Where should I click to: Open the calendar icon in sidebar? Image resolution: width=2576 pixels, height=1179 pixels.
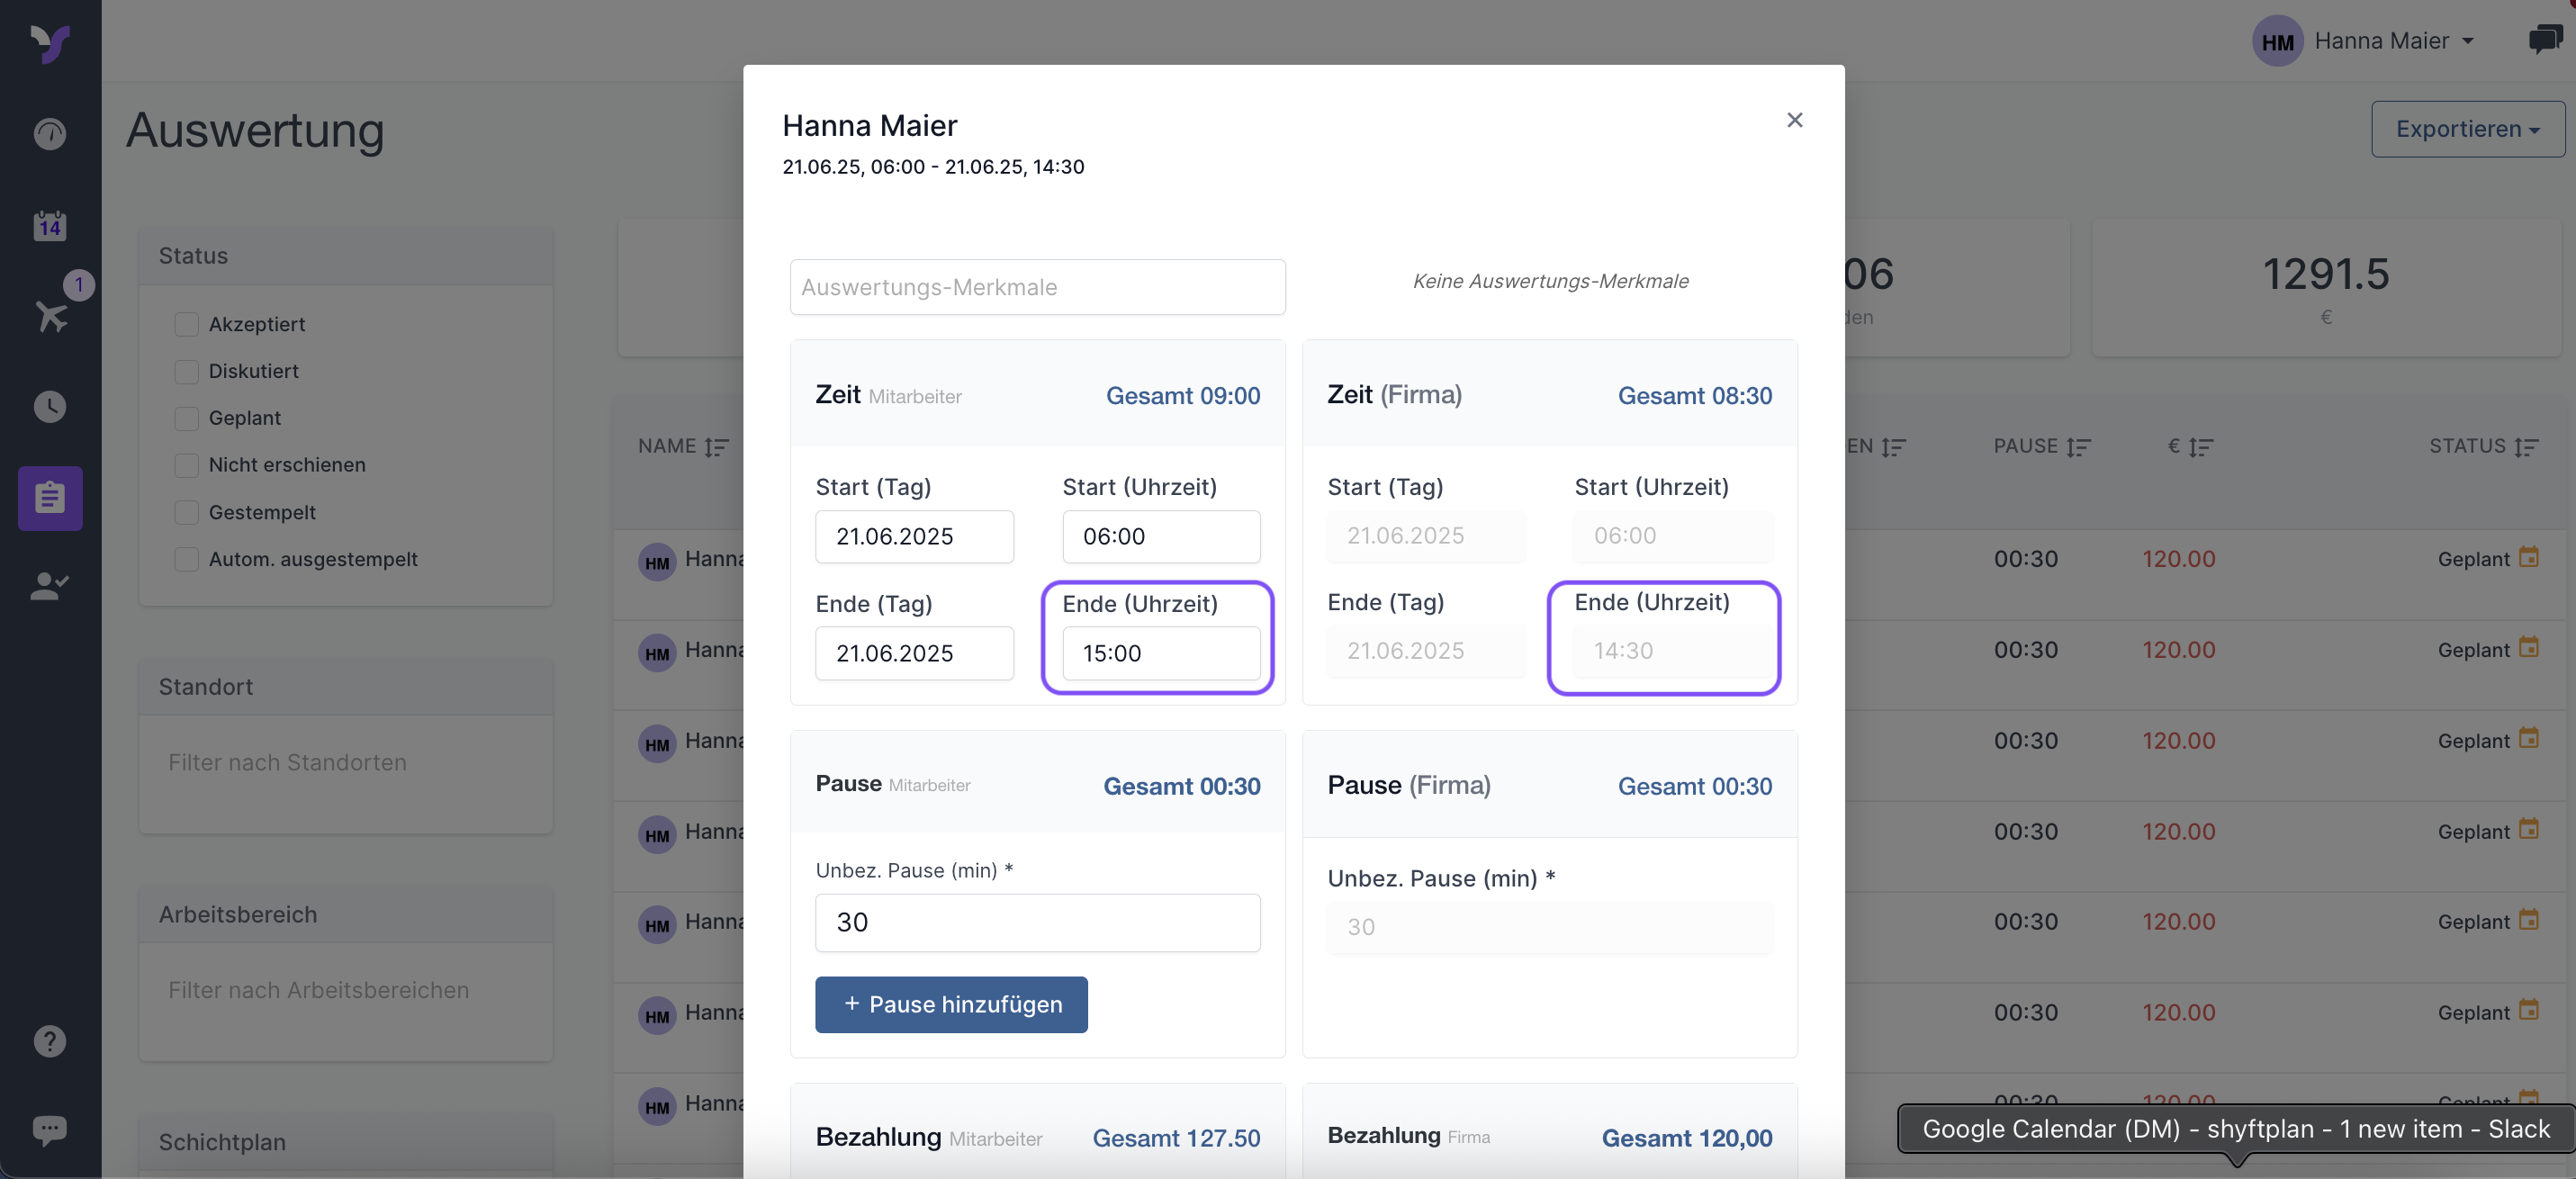50,225
